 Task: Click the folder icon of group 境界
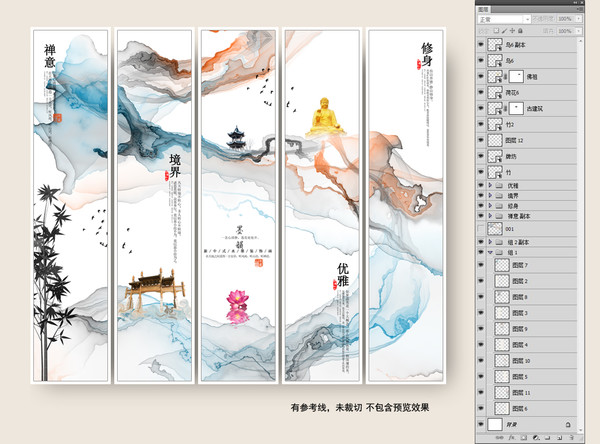pyautogui.click(x=499, y=196)
